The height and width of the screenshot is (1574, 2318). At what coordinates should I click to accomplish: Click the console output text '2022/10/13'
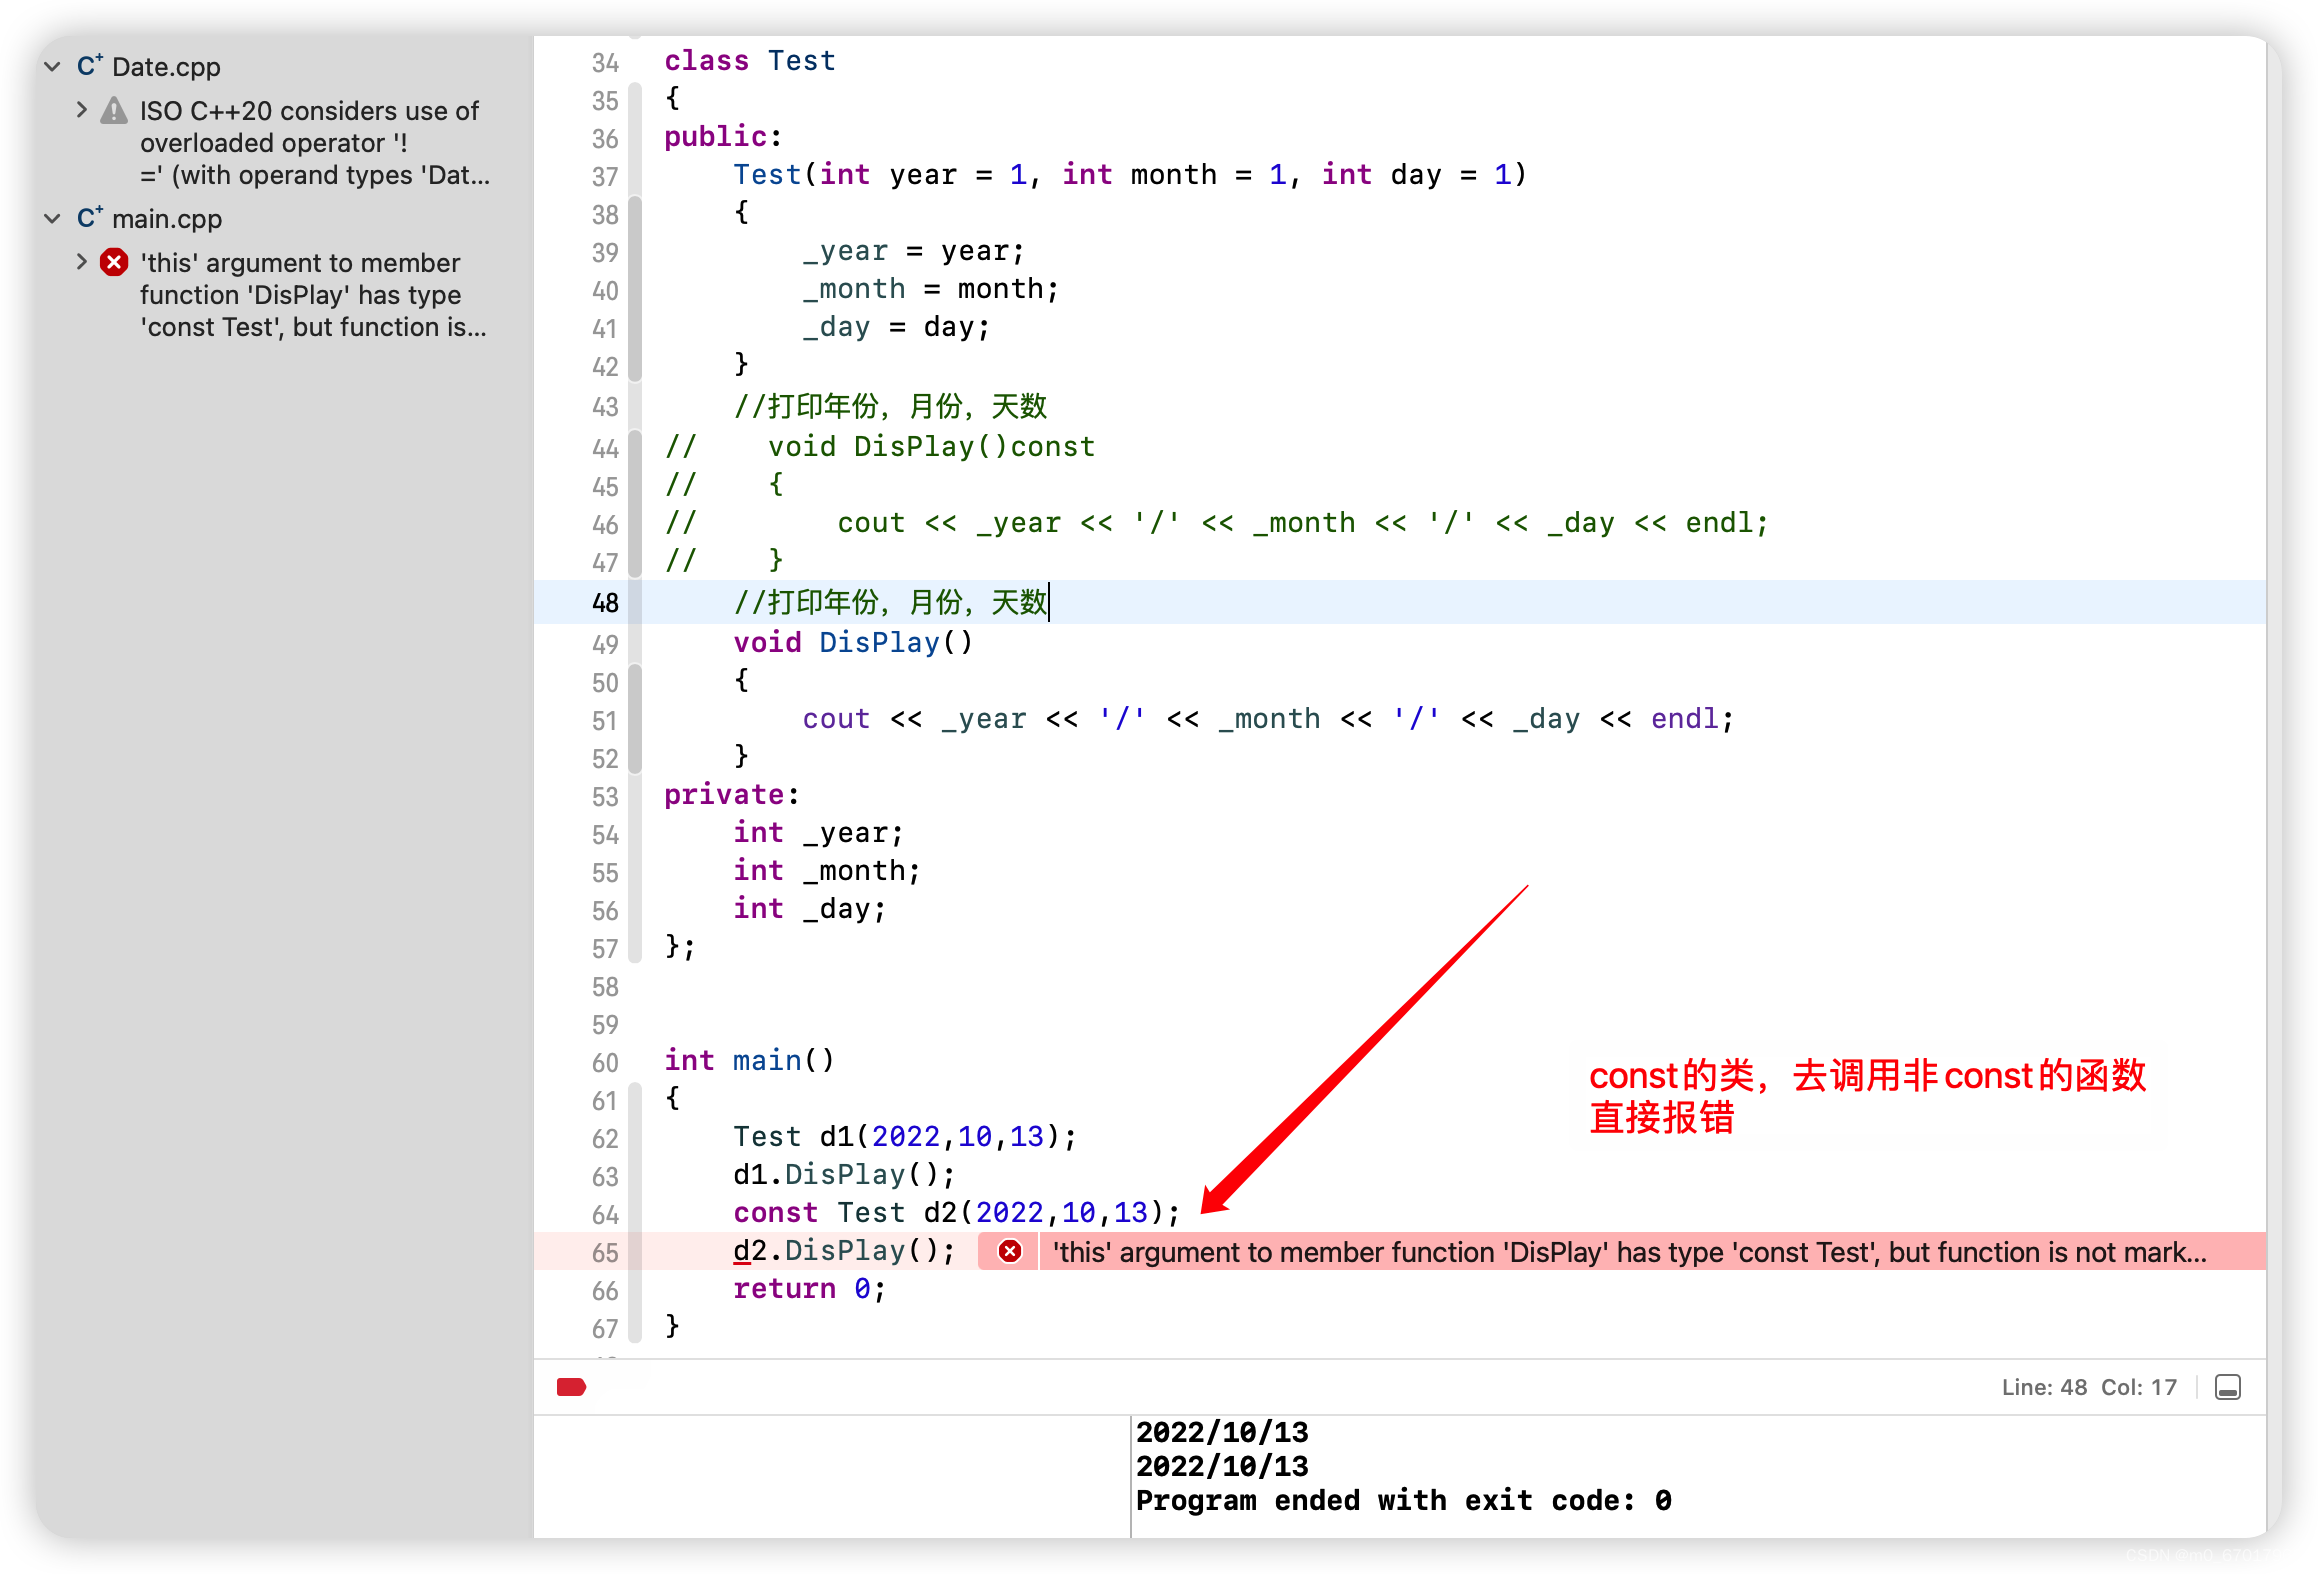(x=1222, y=1433)
